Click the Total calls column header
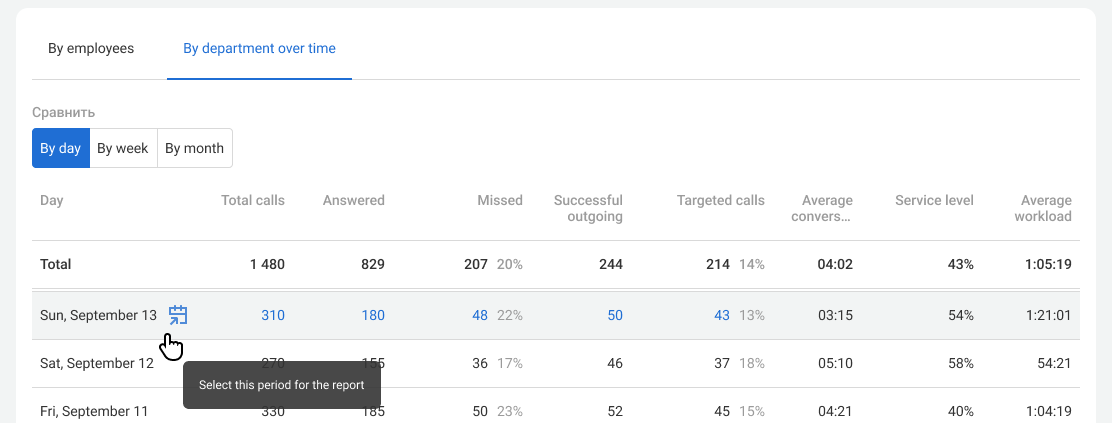Screen dimensions: 1112x423 pos(253,200)
